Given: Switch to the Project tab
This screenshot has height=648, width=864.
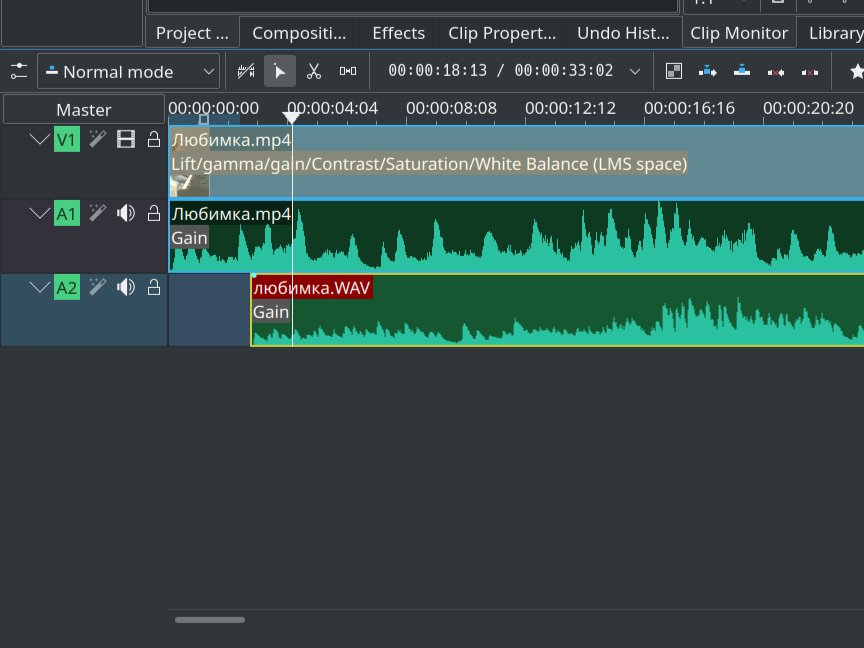Looking at the screenshot, I should [192, 33].
